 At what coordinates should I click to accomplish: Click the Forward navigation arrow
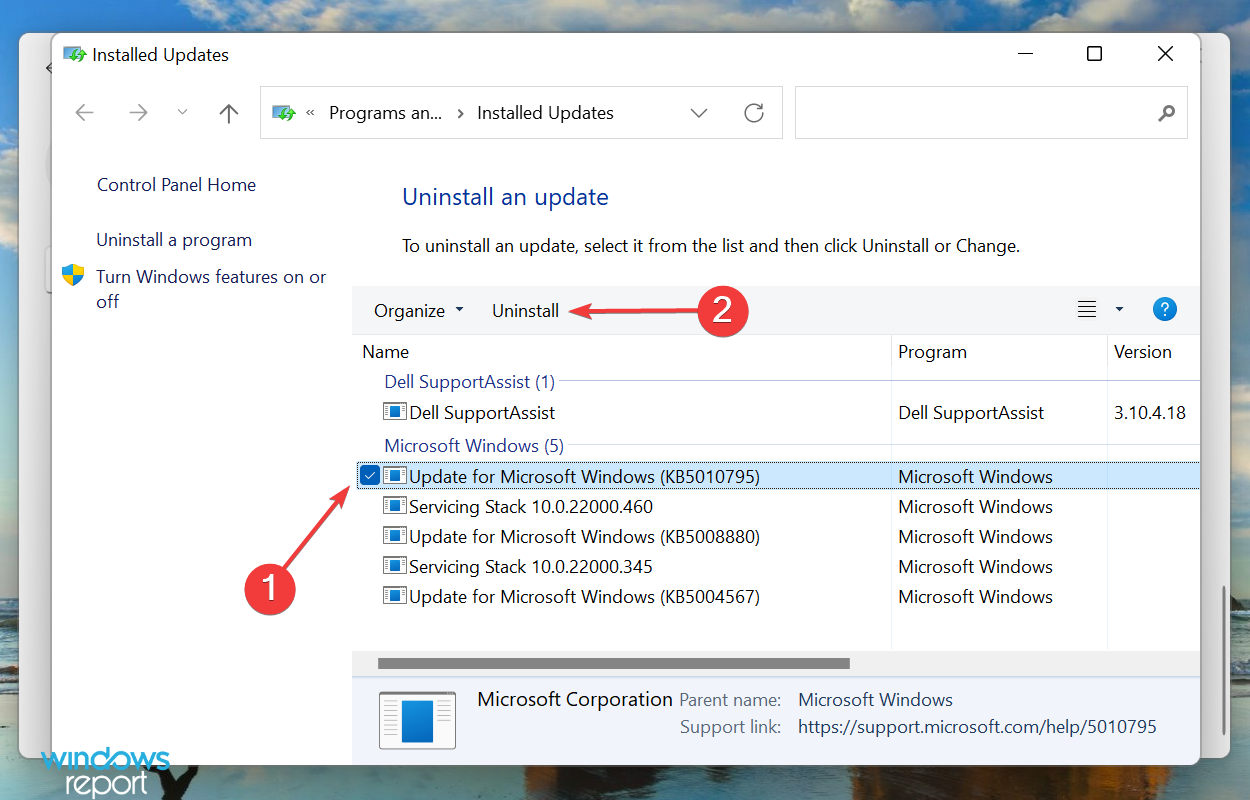pyautogui.click(x=138, y=112)
